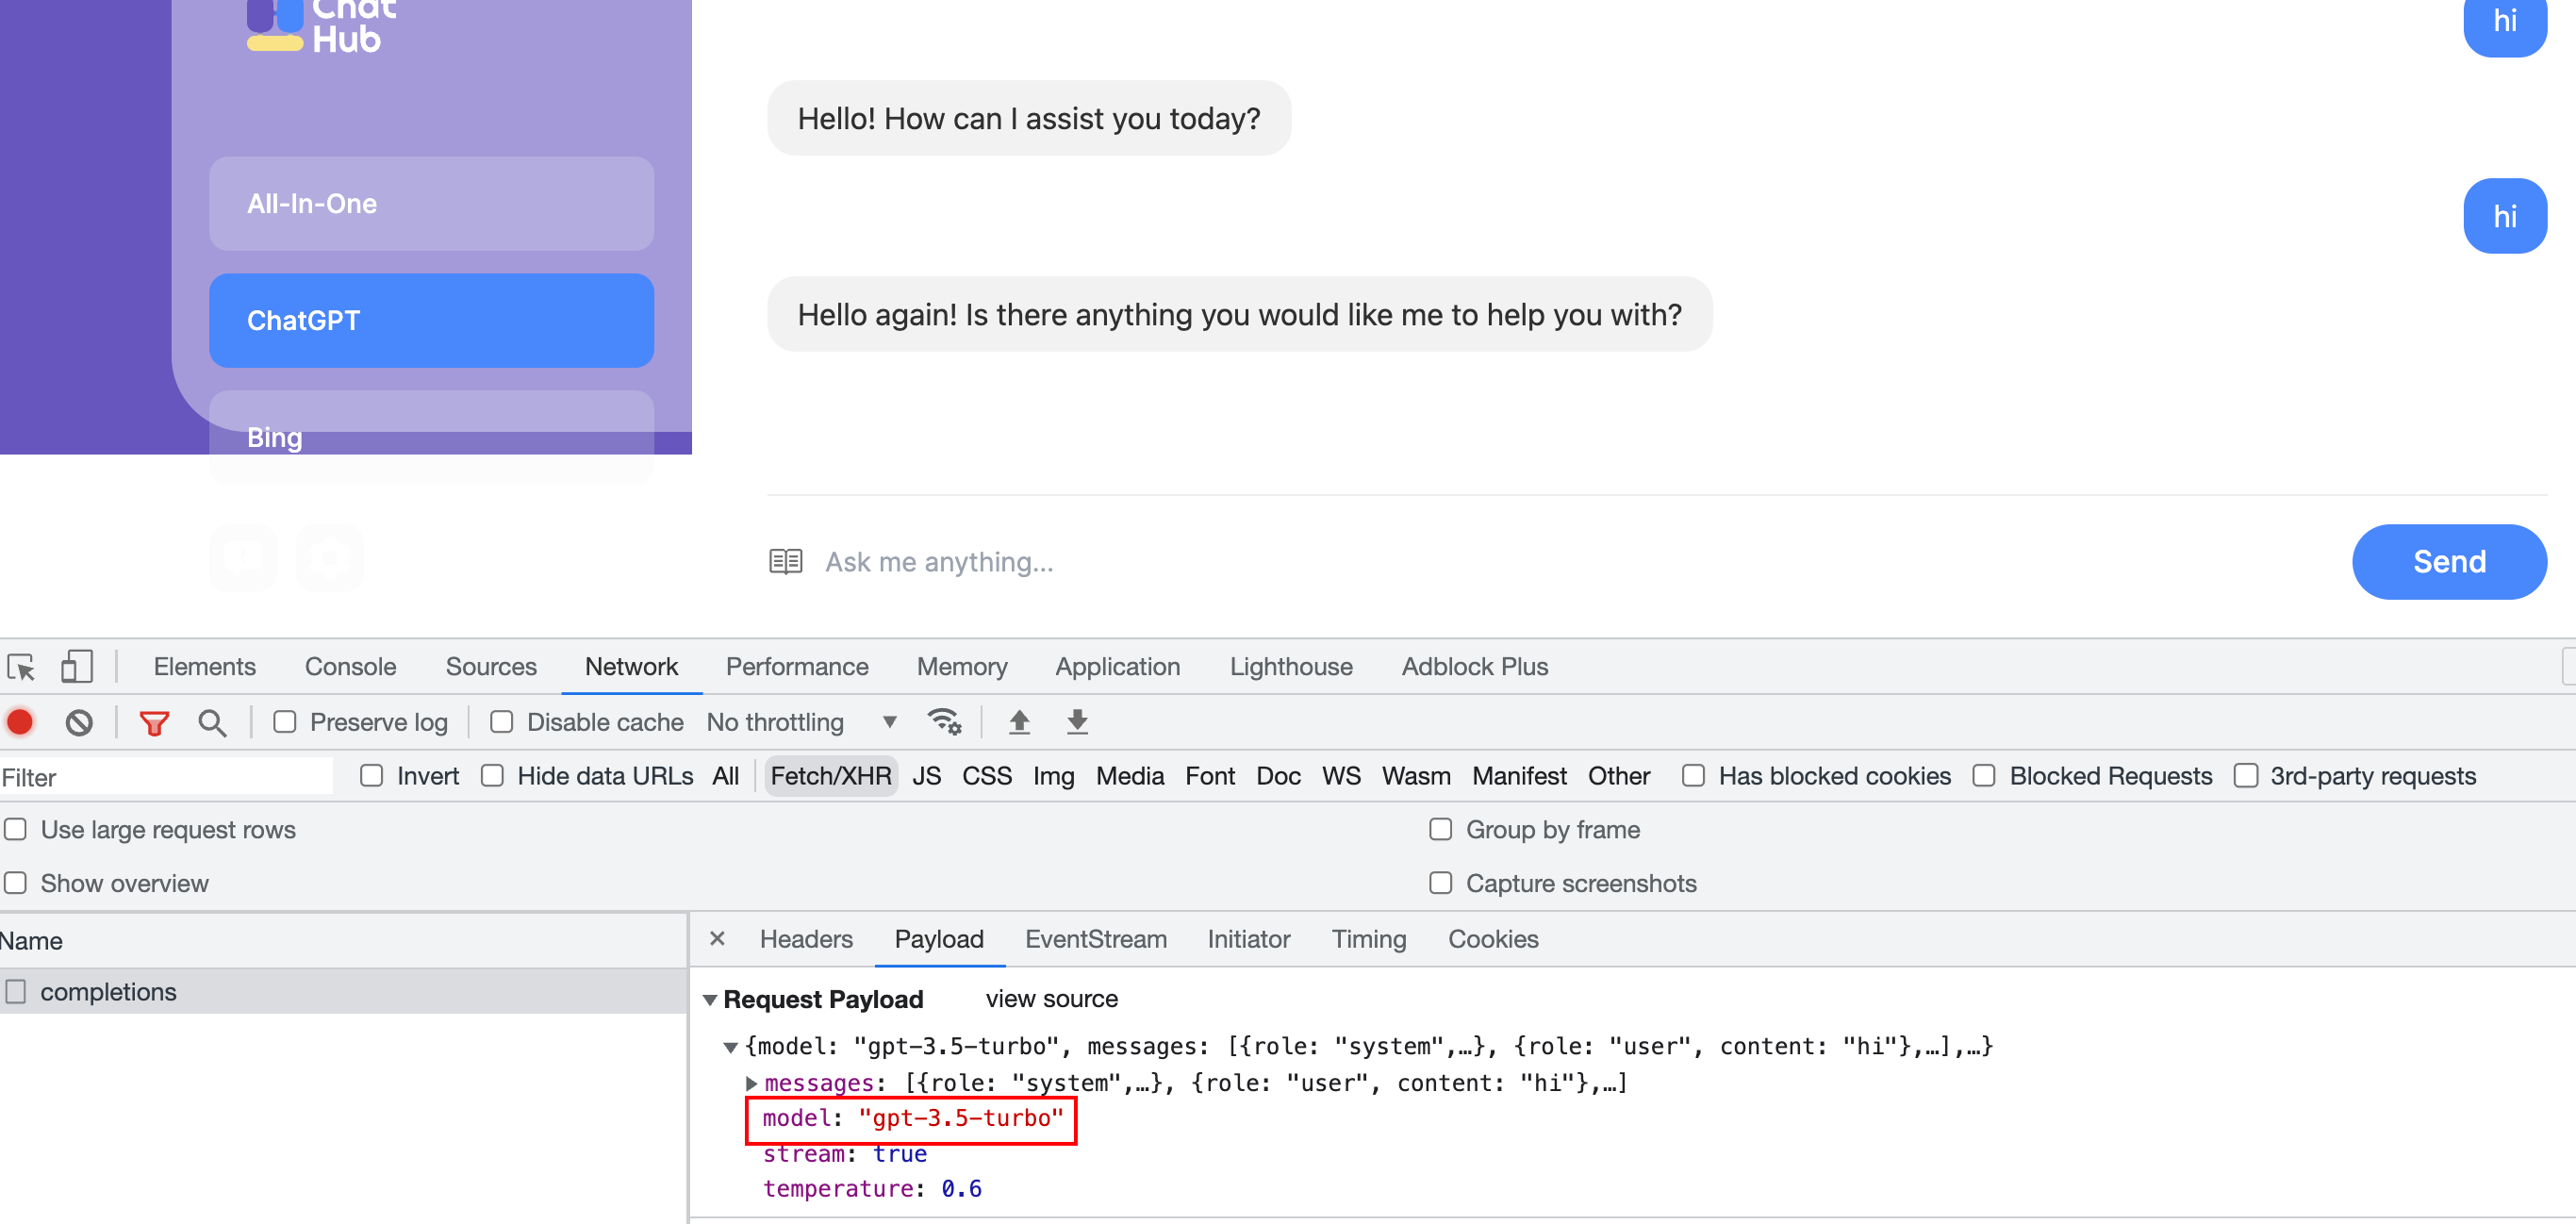Enable Show overview checkbox
2576x1224 pixels.
pyautogui.click(x=16, y=883)
